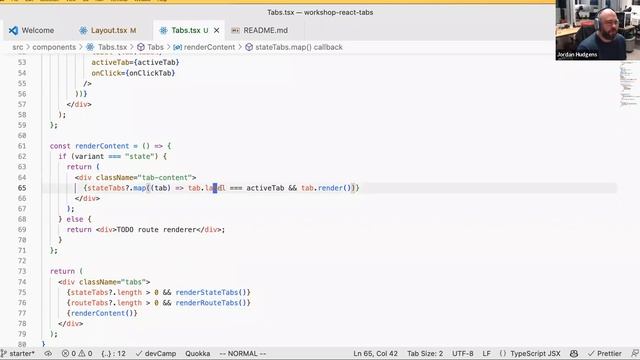Click line number 73 in the gutter

[22, 271]
